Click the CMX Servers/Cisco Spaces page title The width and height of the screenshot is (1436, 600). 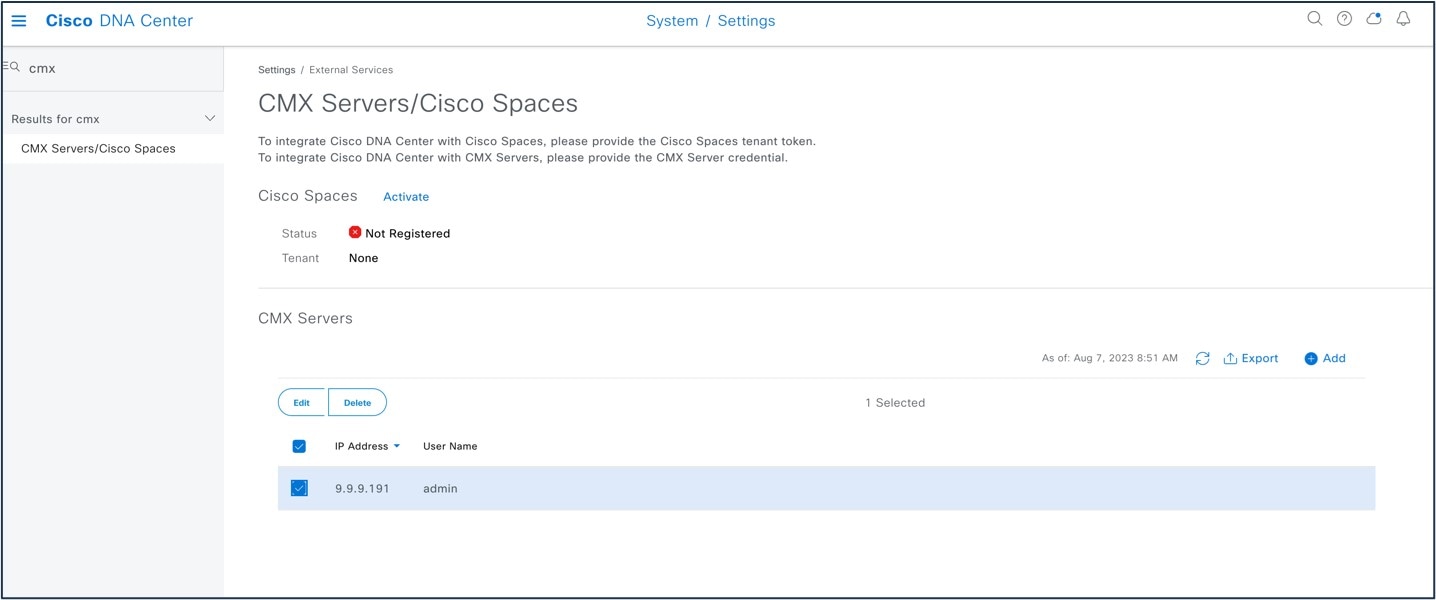click(418, 103)
